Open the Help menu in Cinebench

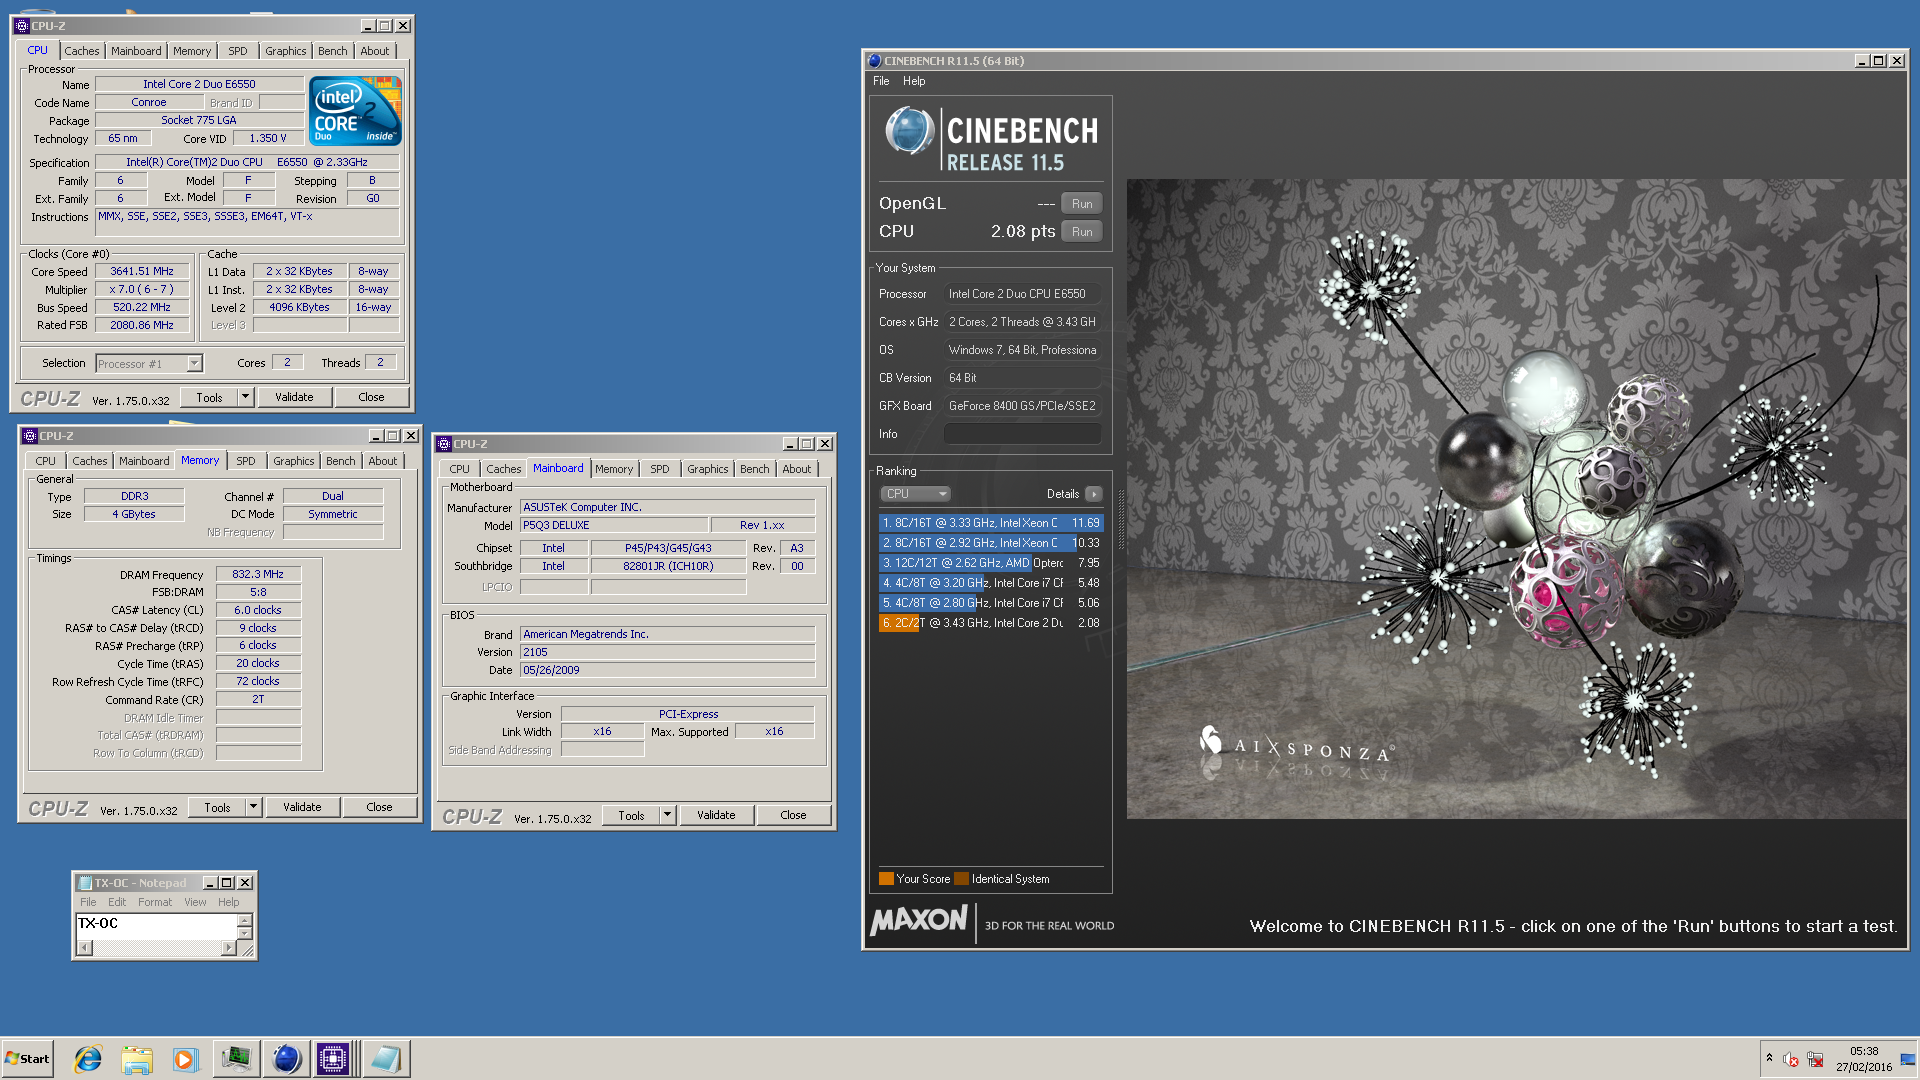click(x=914, y=81)
